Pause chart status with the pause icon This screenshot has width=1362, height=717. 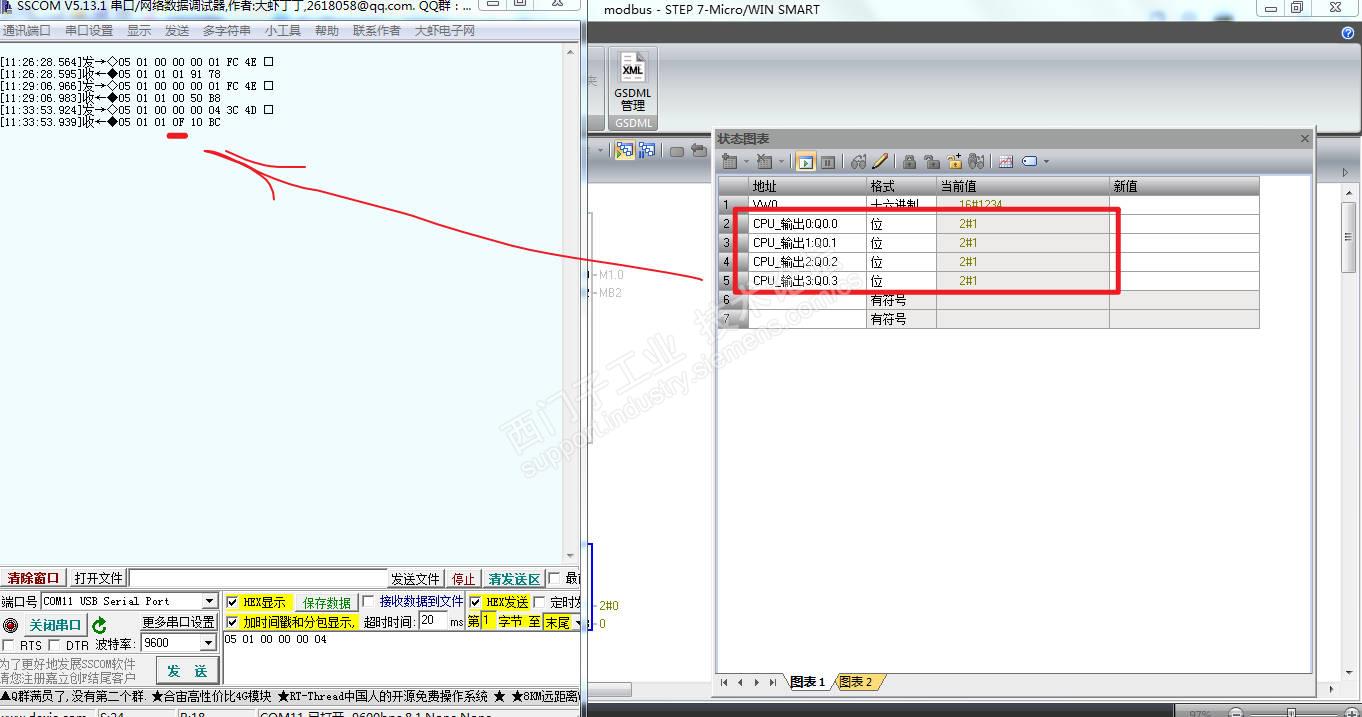click(x=827, y=162)
